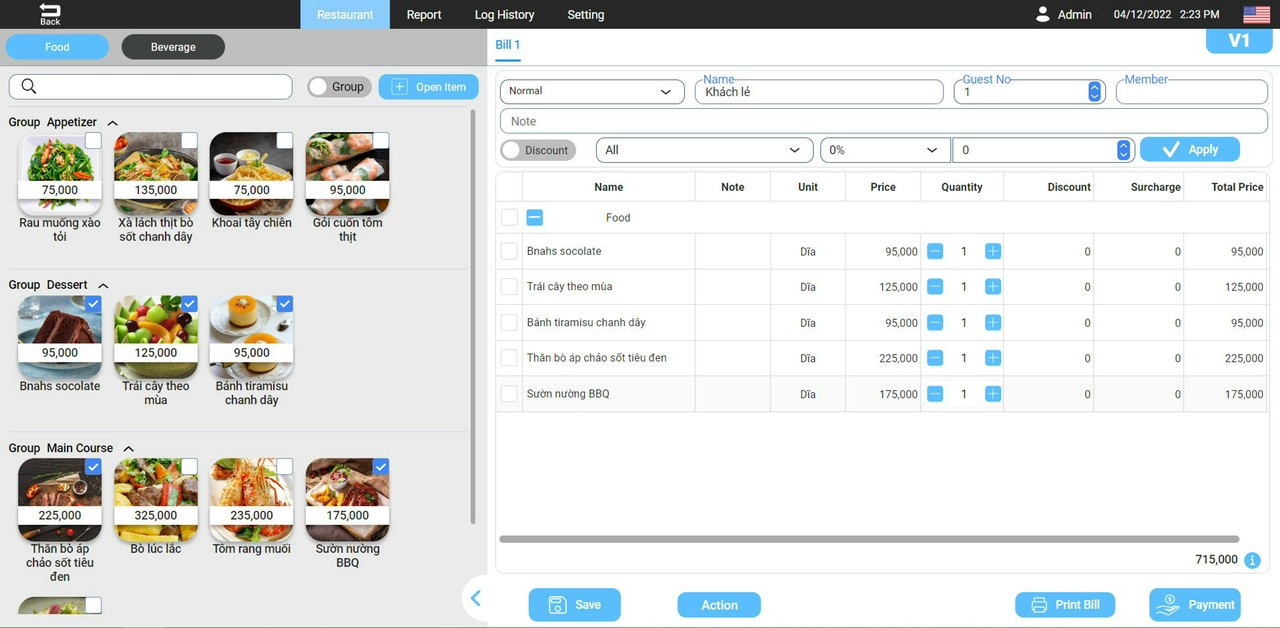Toggle the Group switch
The height and width of the screenshot is (628, 1280).
(339, 87)
